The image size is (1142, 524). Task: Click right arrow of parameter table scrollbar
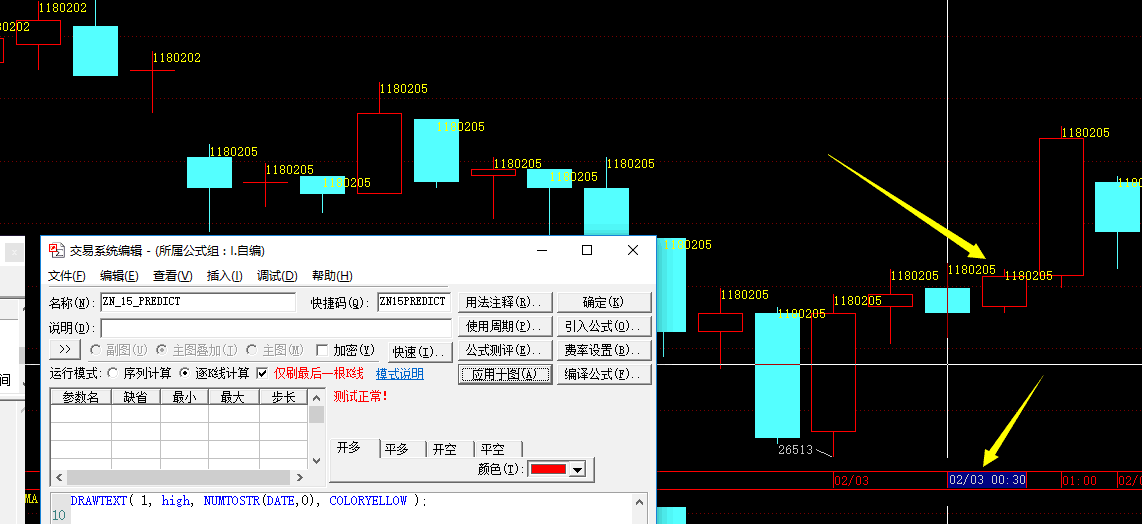297,478
